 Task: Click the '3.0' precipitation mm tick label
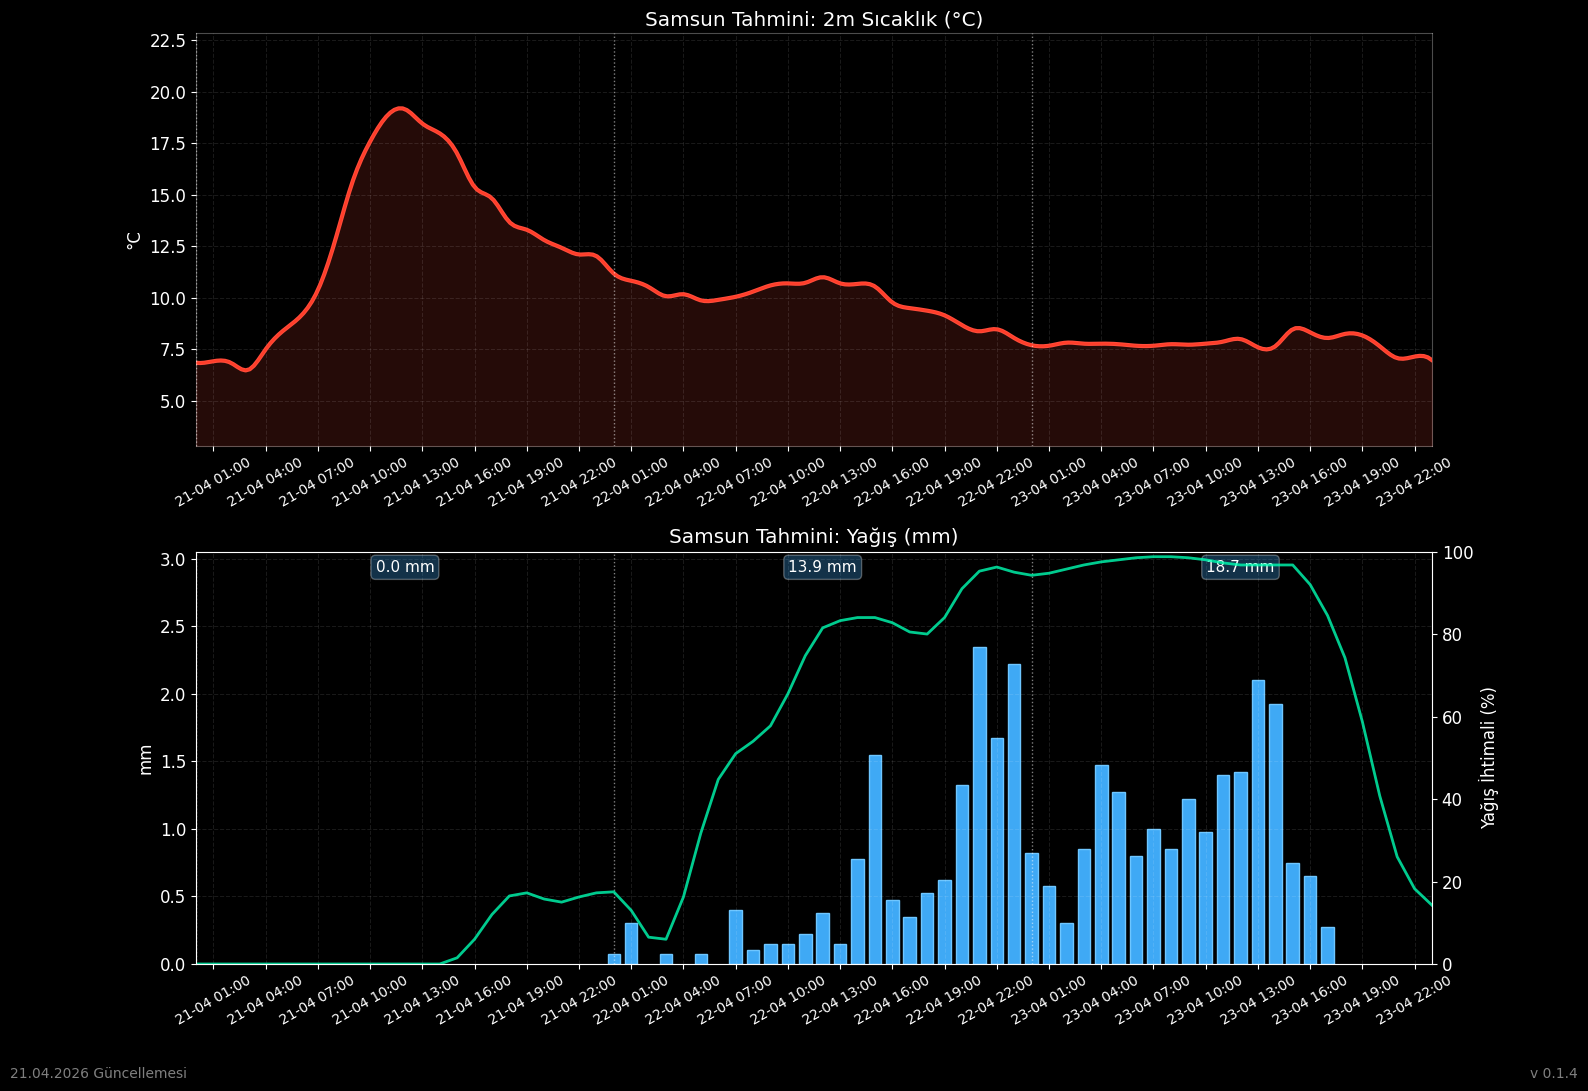coord(172,560)
